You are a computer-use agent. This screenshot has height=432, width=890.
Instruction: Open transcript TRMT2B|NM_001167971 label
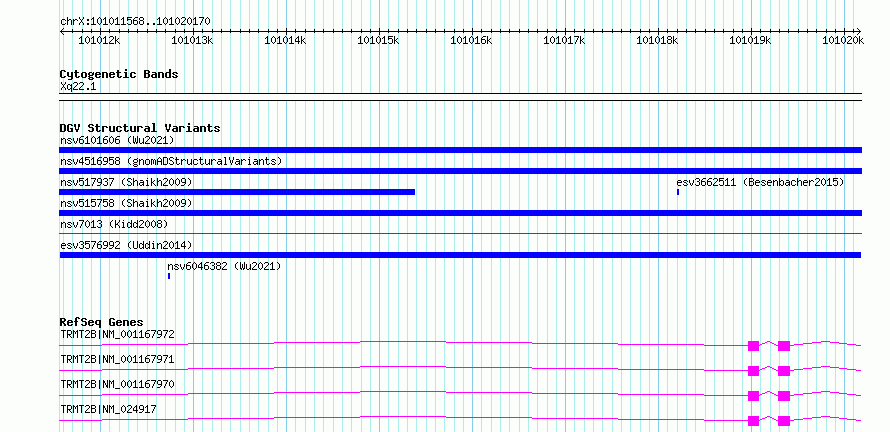[117, 359]
